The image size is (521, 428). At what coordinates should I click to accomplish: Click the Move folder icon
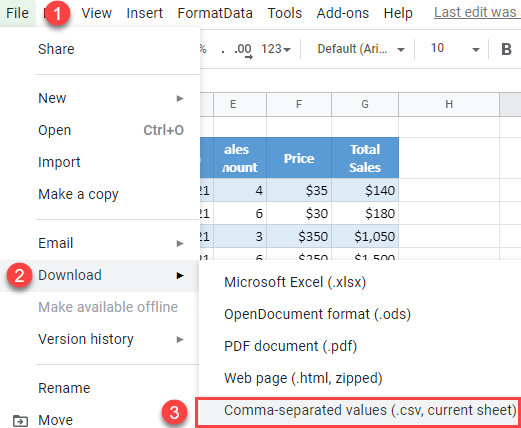(x=20, y=420)
